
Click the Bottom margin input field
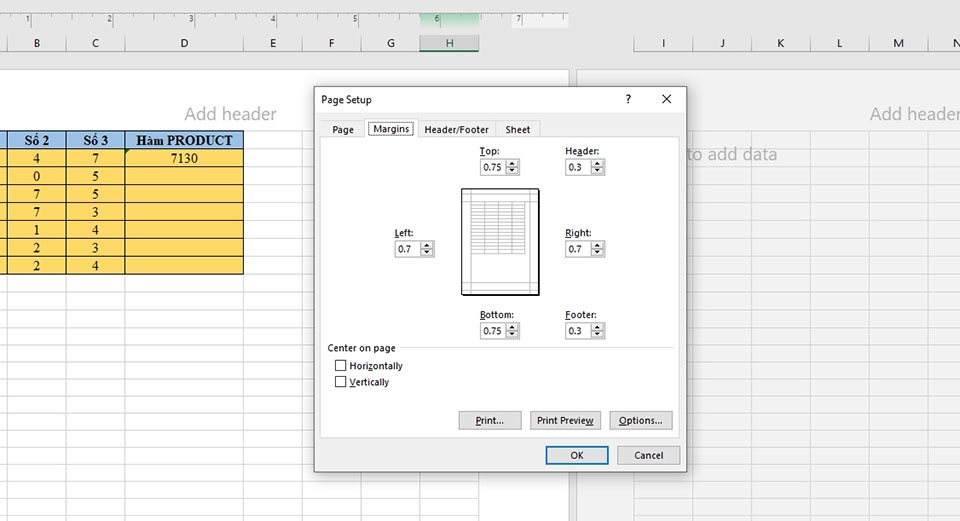click(x=493, y=331)
